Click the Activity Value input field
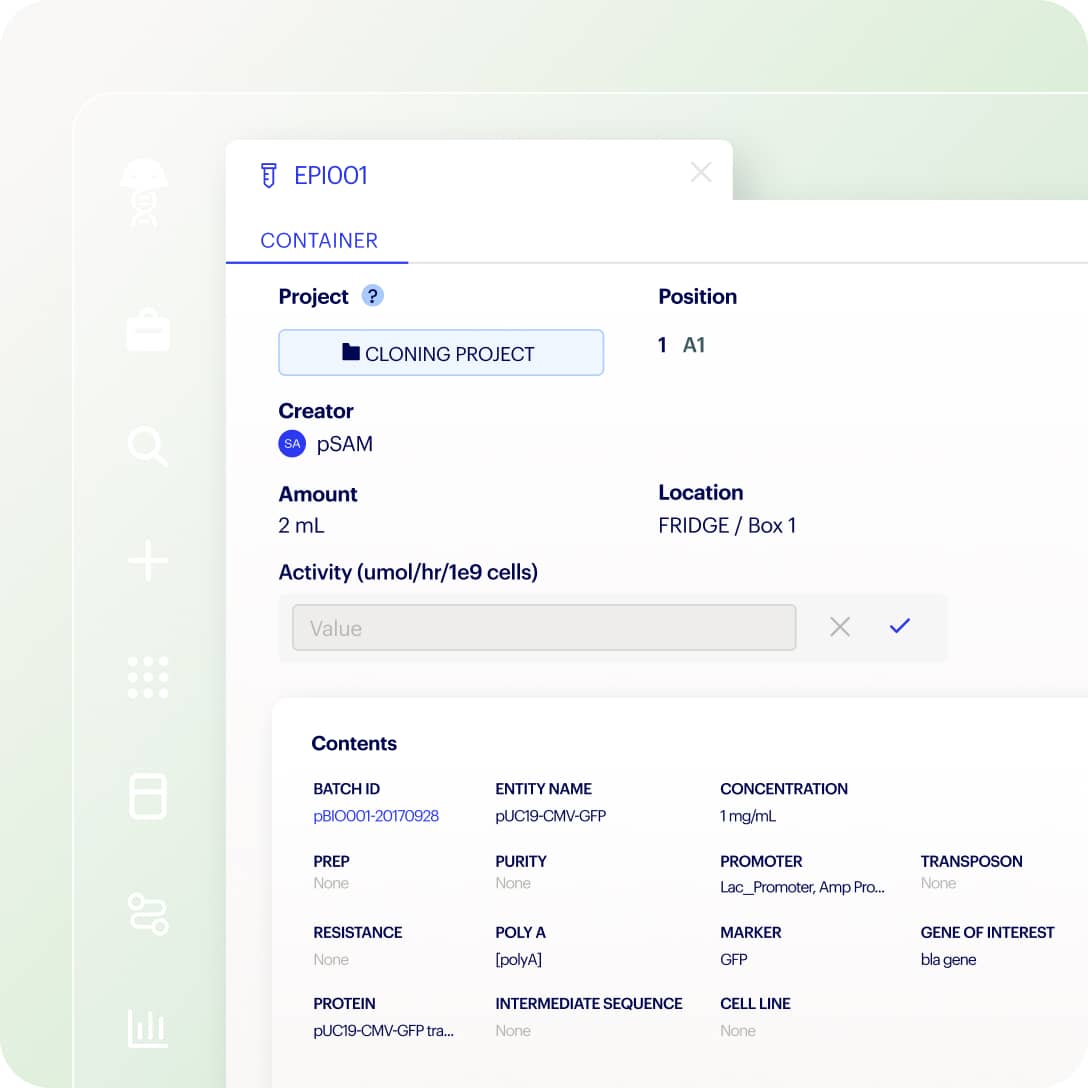1088x1088 pixels. point(544,627)
